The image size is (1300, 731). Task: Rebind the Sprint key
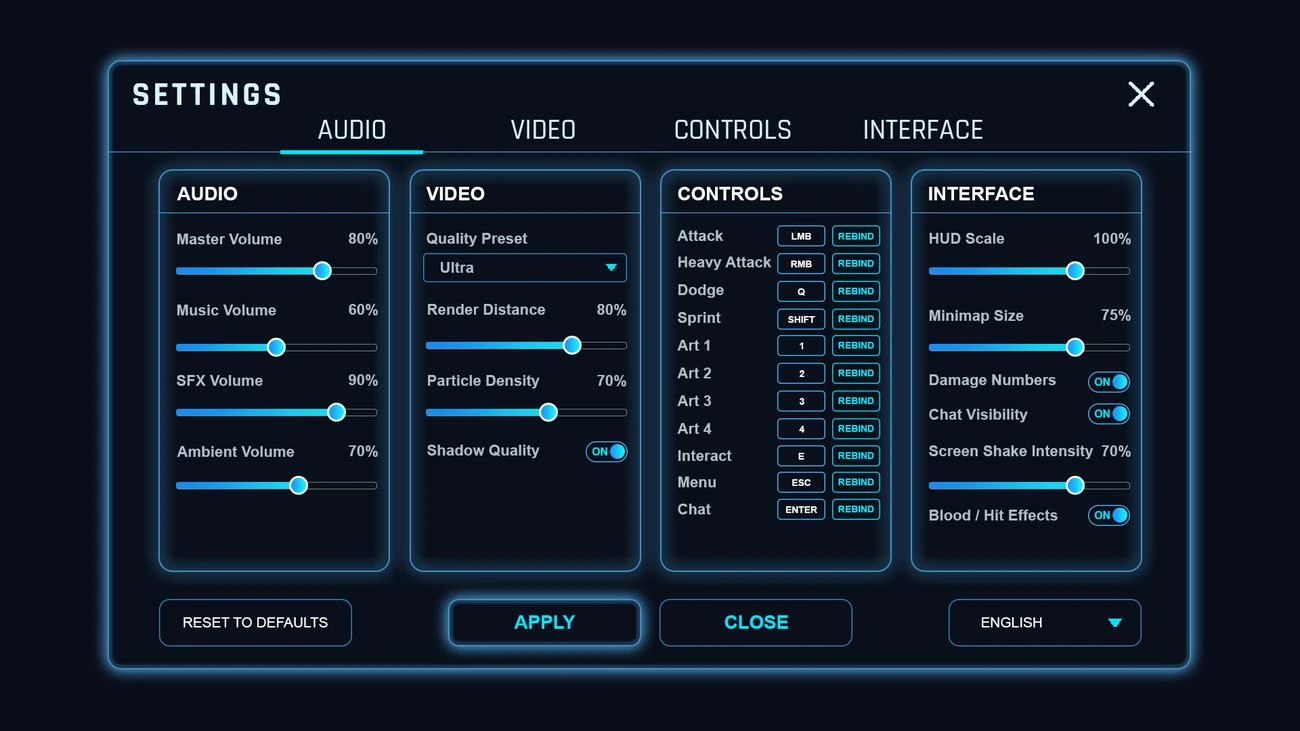click(856, 319)
